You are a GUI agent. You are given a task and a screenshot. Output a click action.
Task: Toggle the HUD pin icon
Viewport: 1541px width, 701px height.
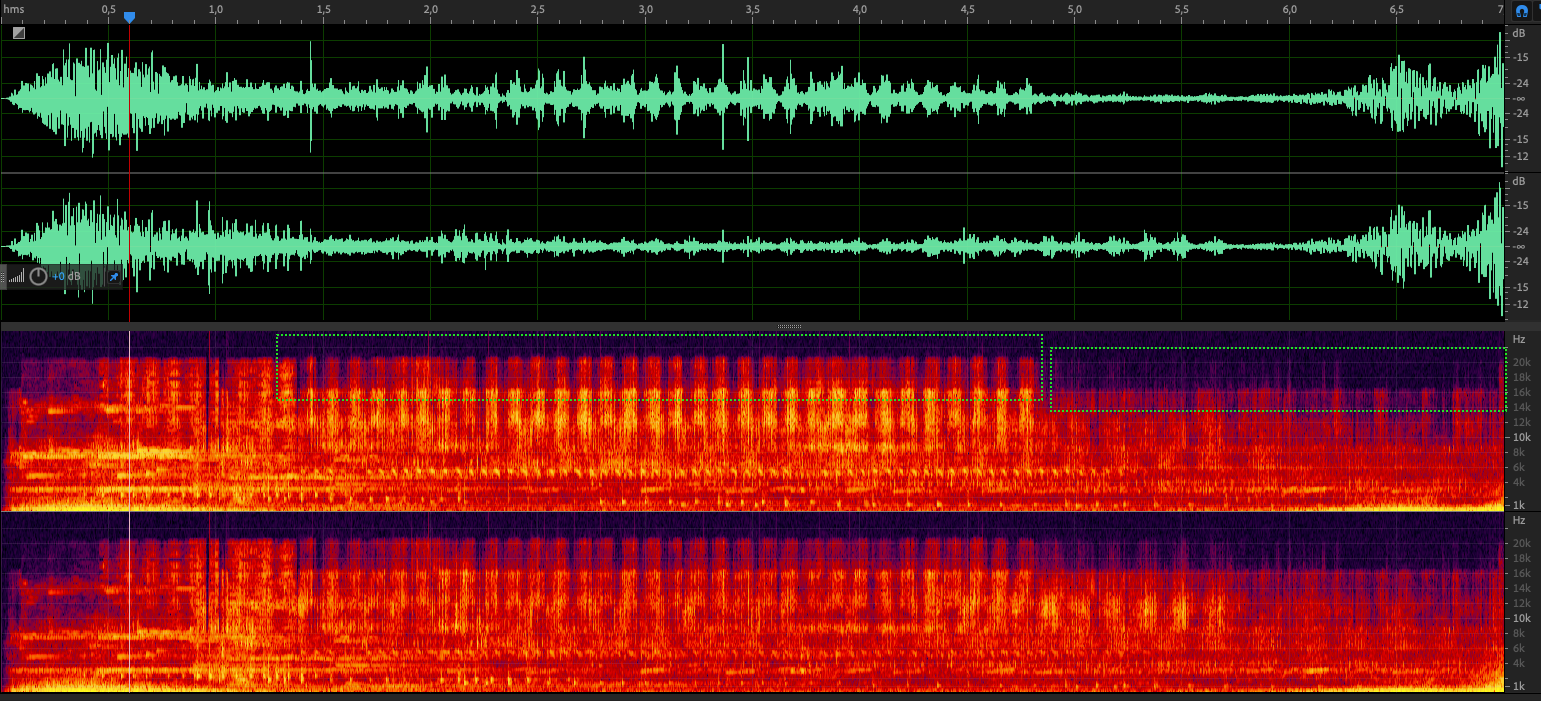113,276
